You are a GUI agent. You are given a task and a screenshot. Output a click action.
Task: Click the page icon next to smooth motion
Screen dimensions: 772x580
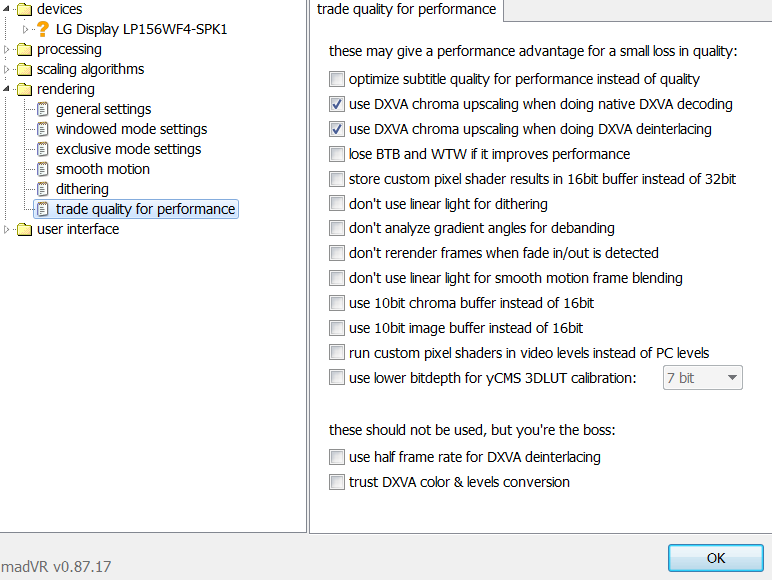point(43,169)
